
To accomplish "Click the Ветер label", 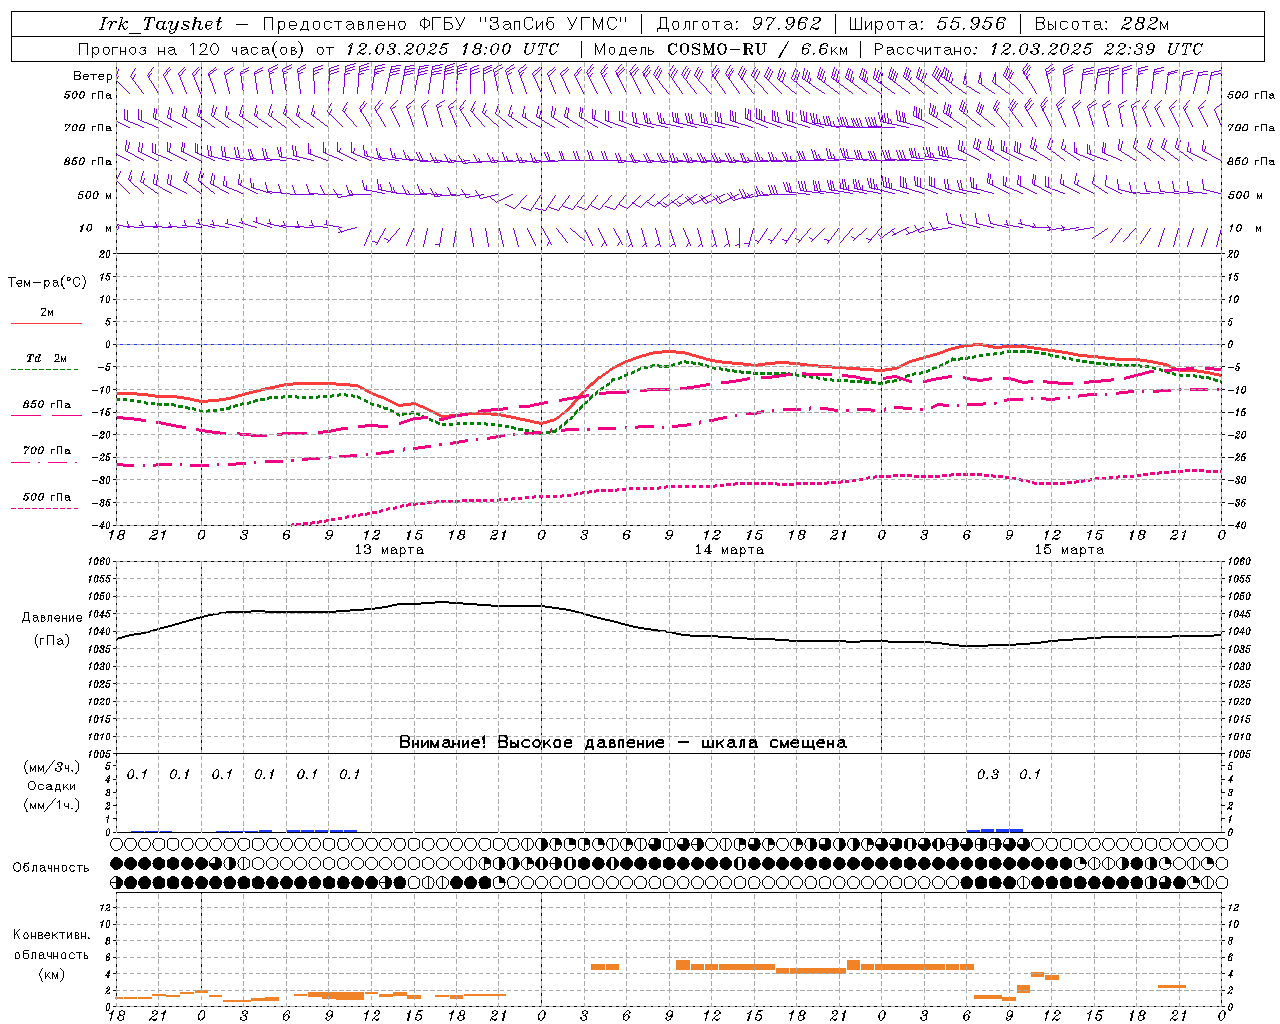I will coord(93,76).
